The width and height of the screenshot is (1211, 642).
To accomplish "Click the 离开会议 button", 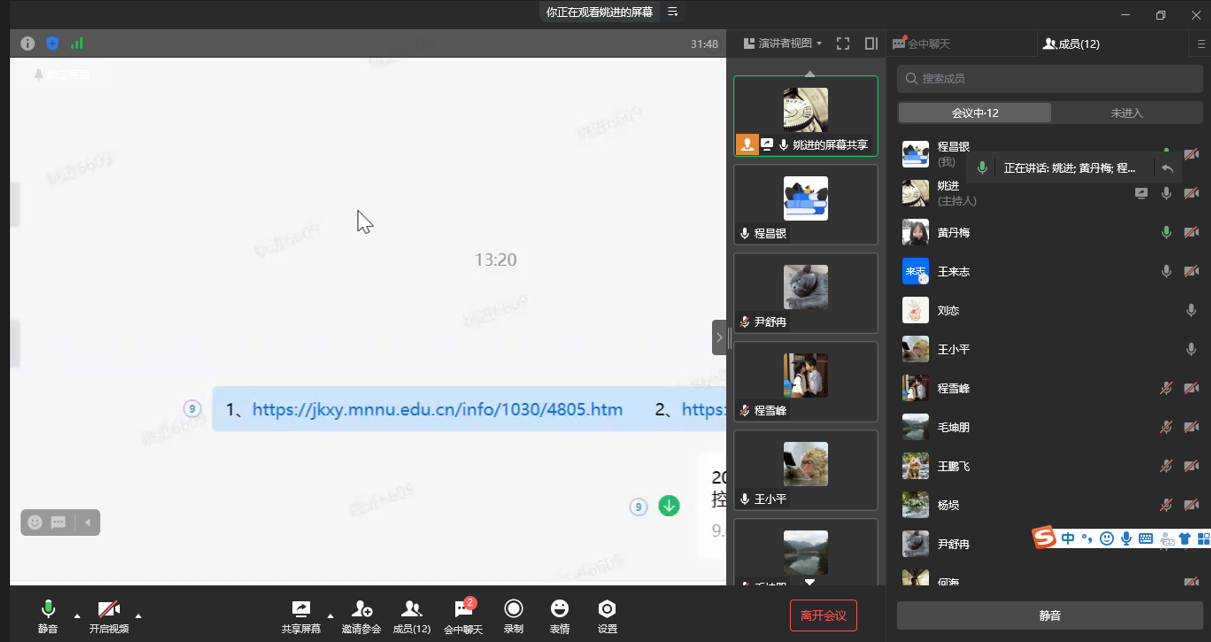I will (x=823, y=615).
